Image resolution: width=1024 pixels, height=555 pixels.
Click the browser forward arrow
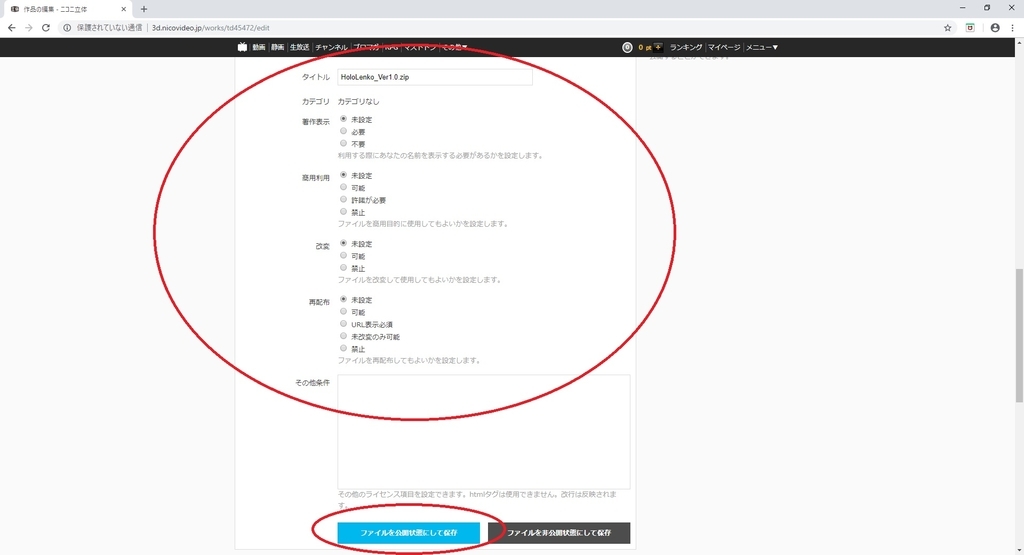(x=29, y=27)
